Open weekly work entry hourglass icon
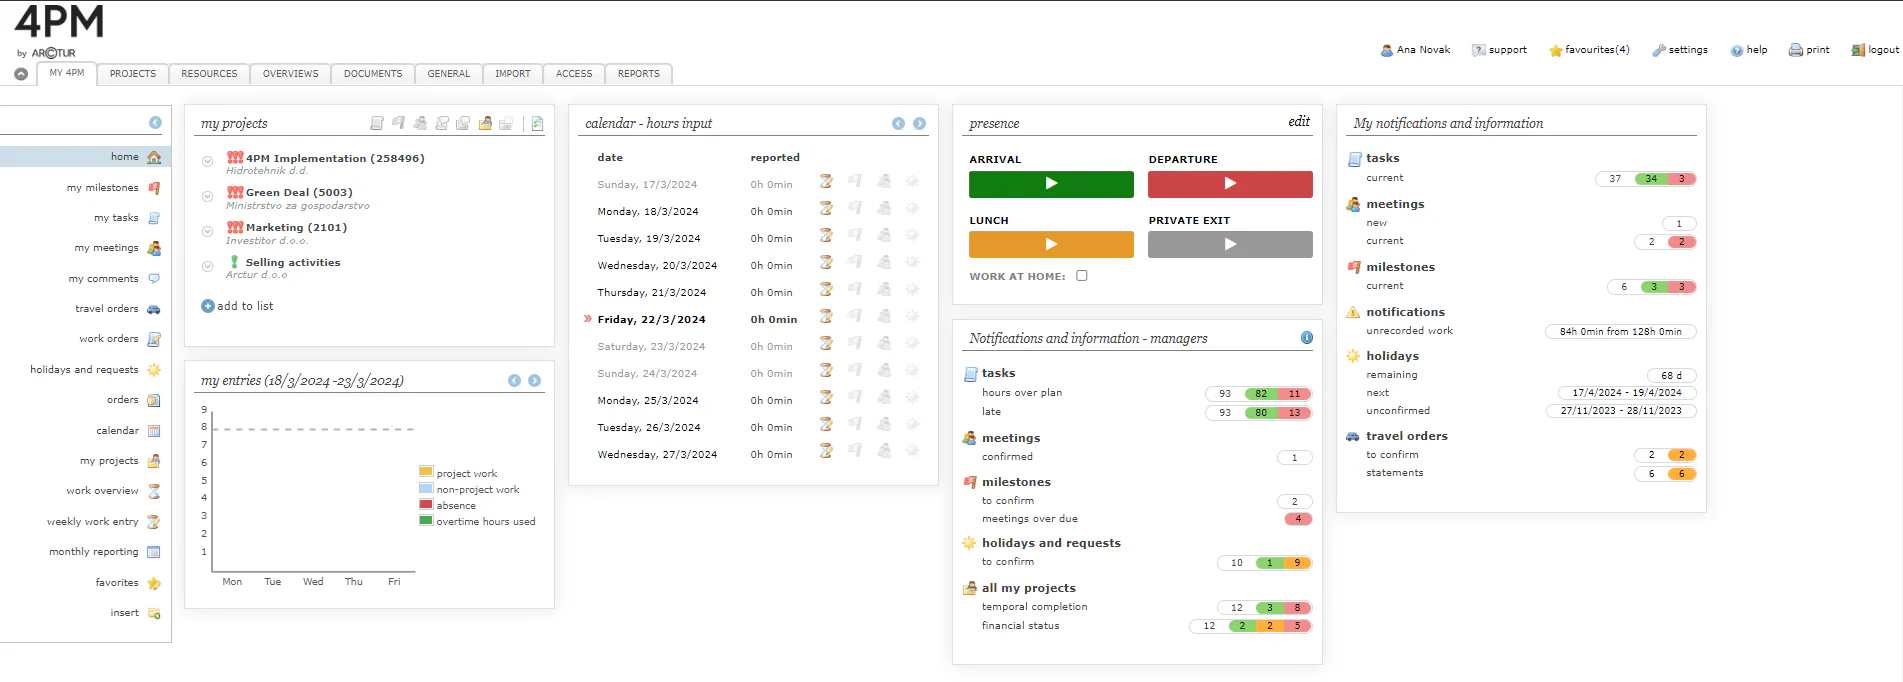This screenshot has height=682, width=1903. pyautogui.click(x=154, y=522)
